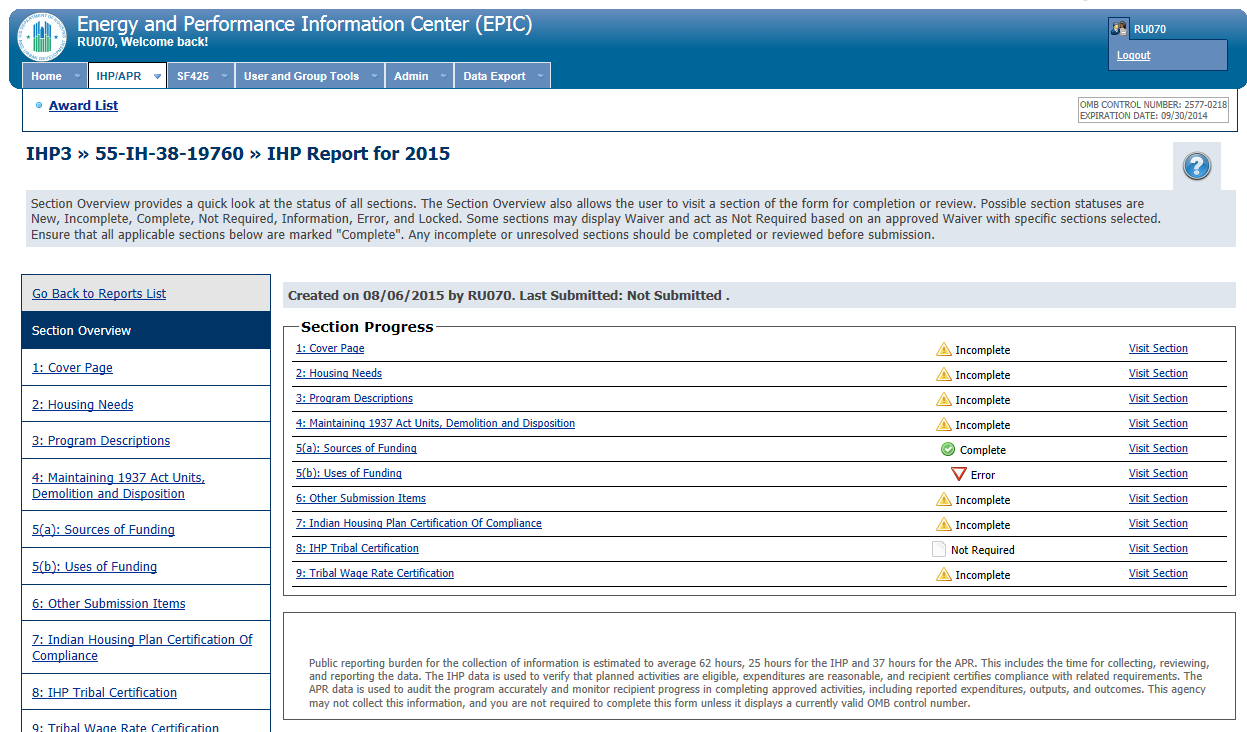1247x732 pixels.
Task: Select Section Overview in the sidebar
Action: click(82, 331)
